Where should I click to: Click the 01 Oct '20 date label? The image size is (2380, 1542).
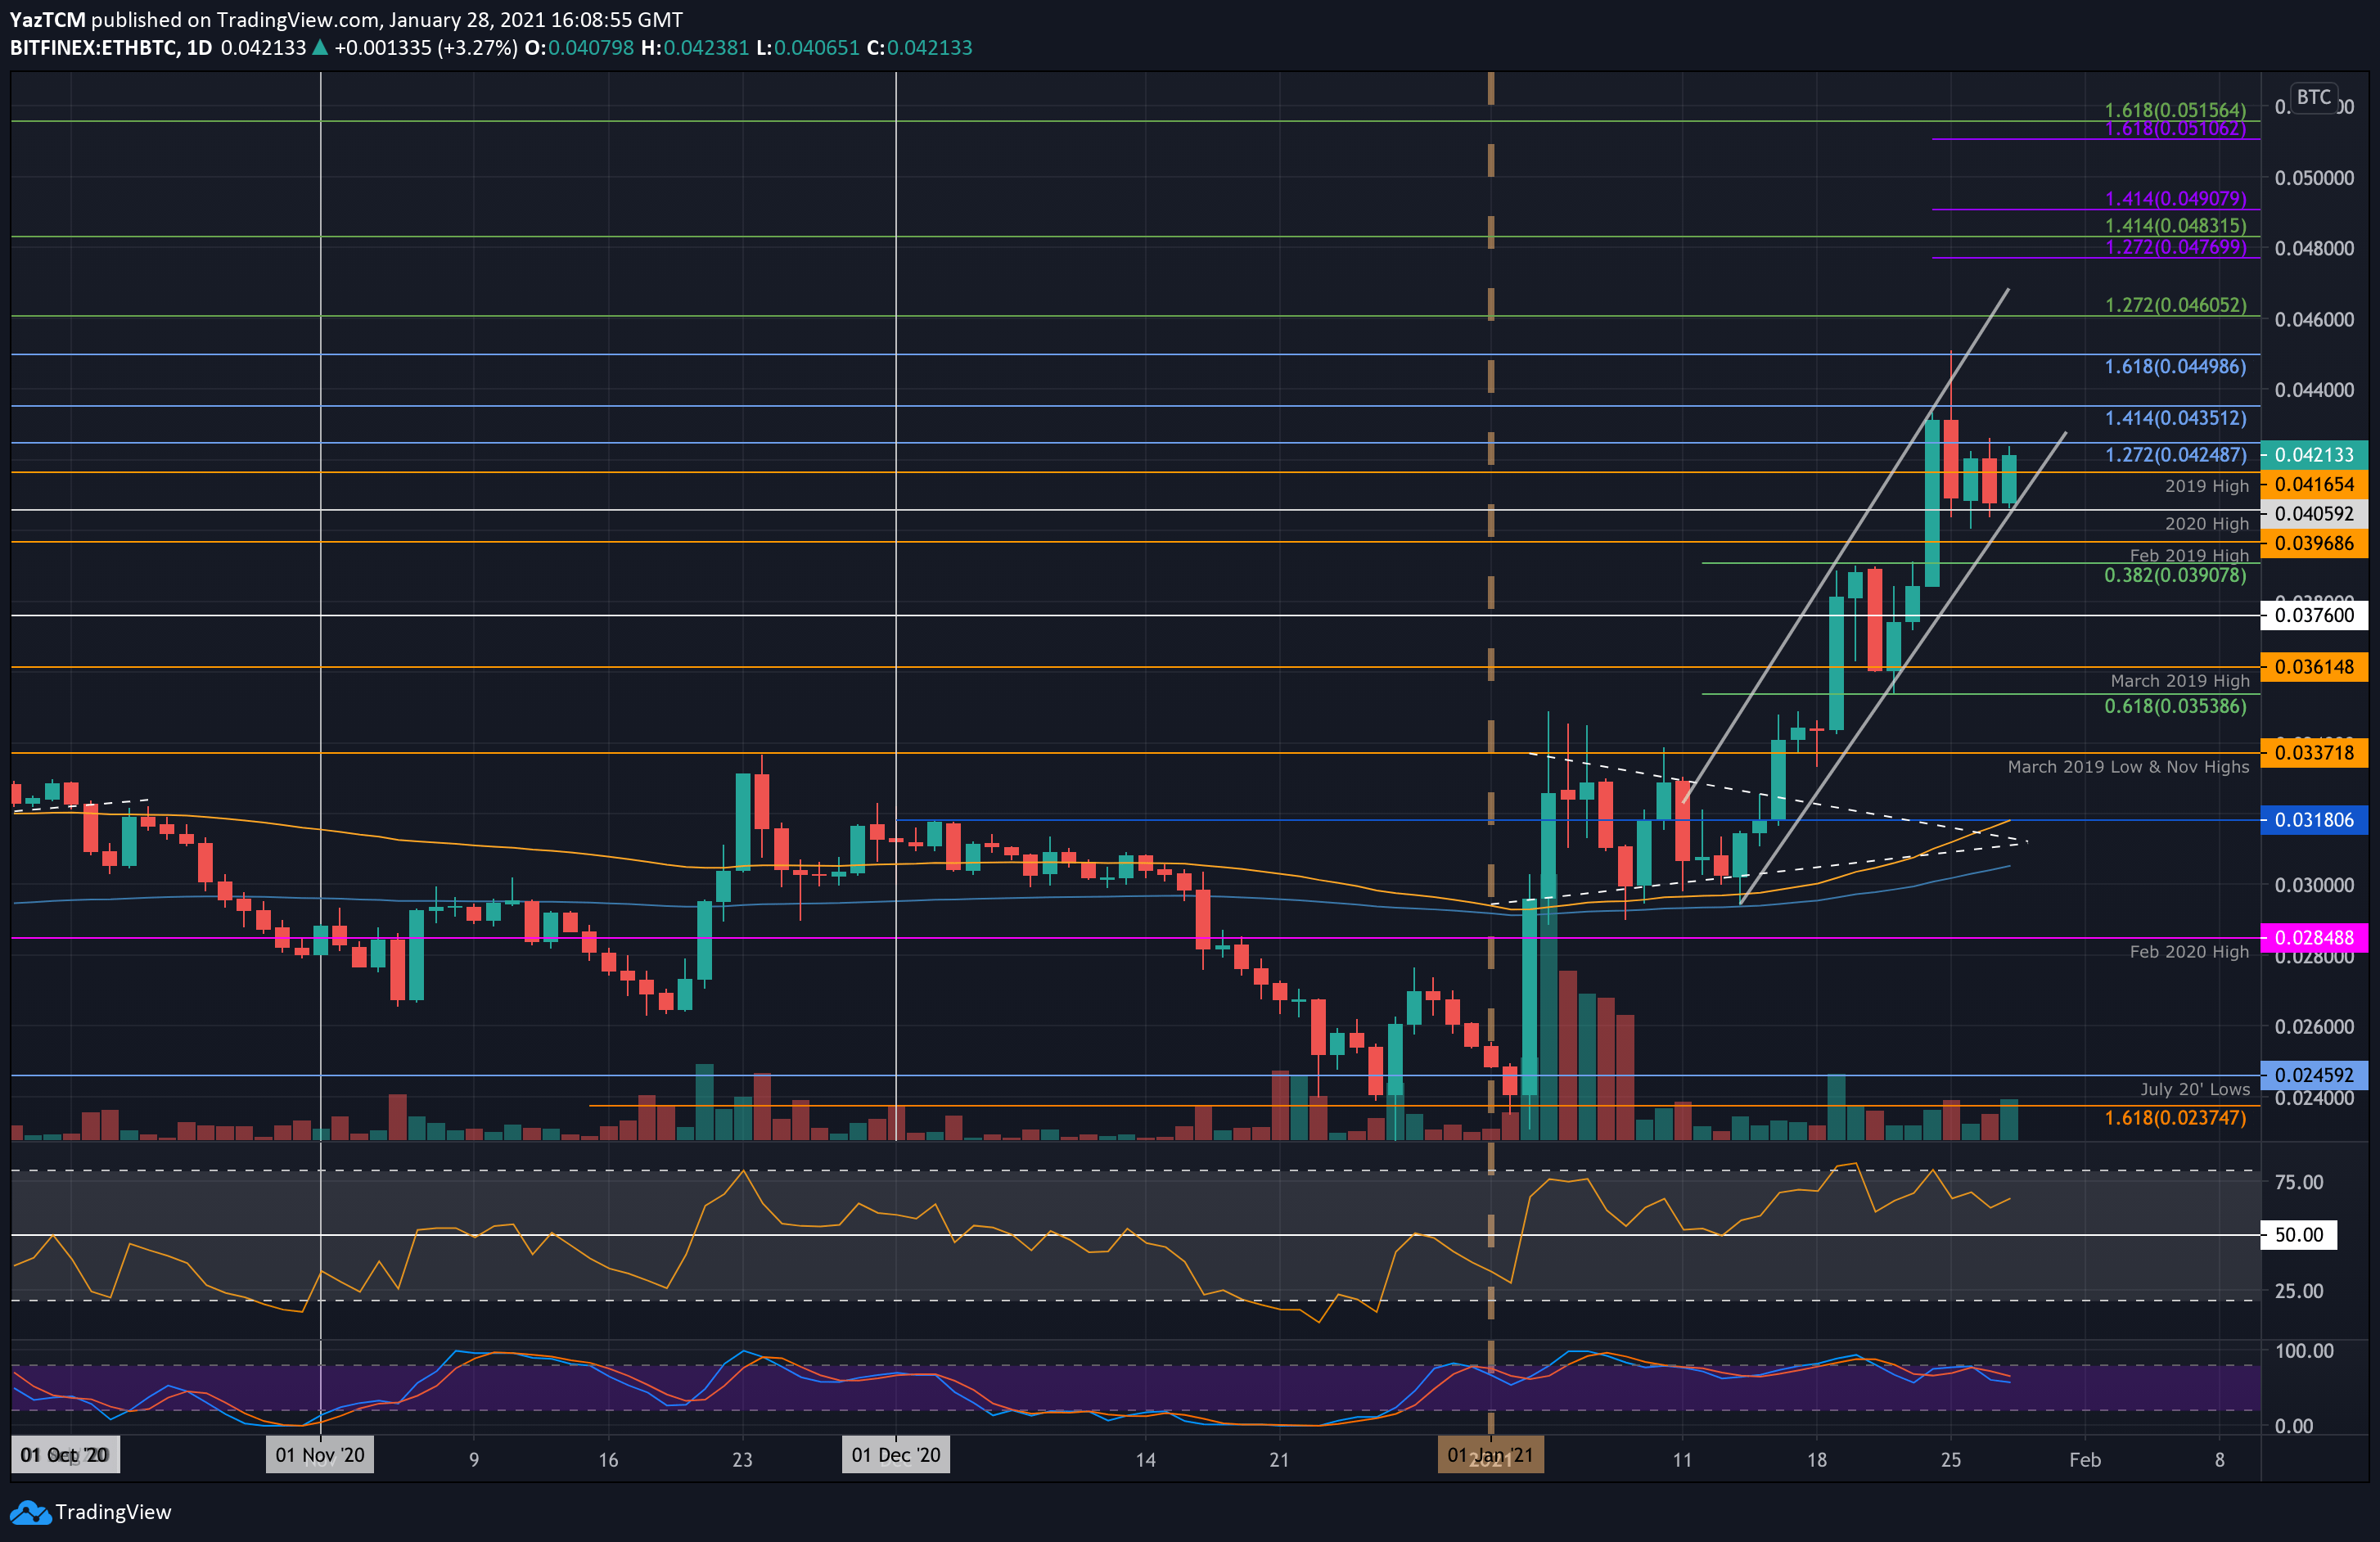(64, 1455)
